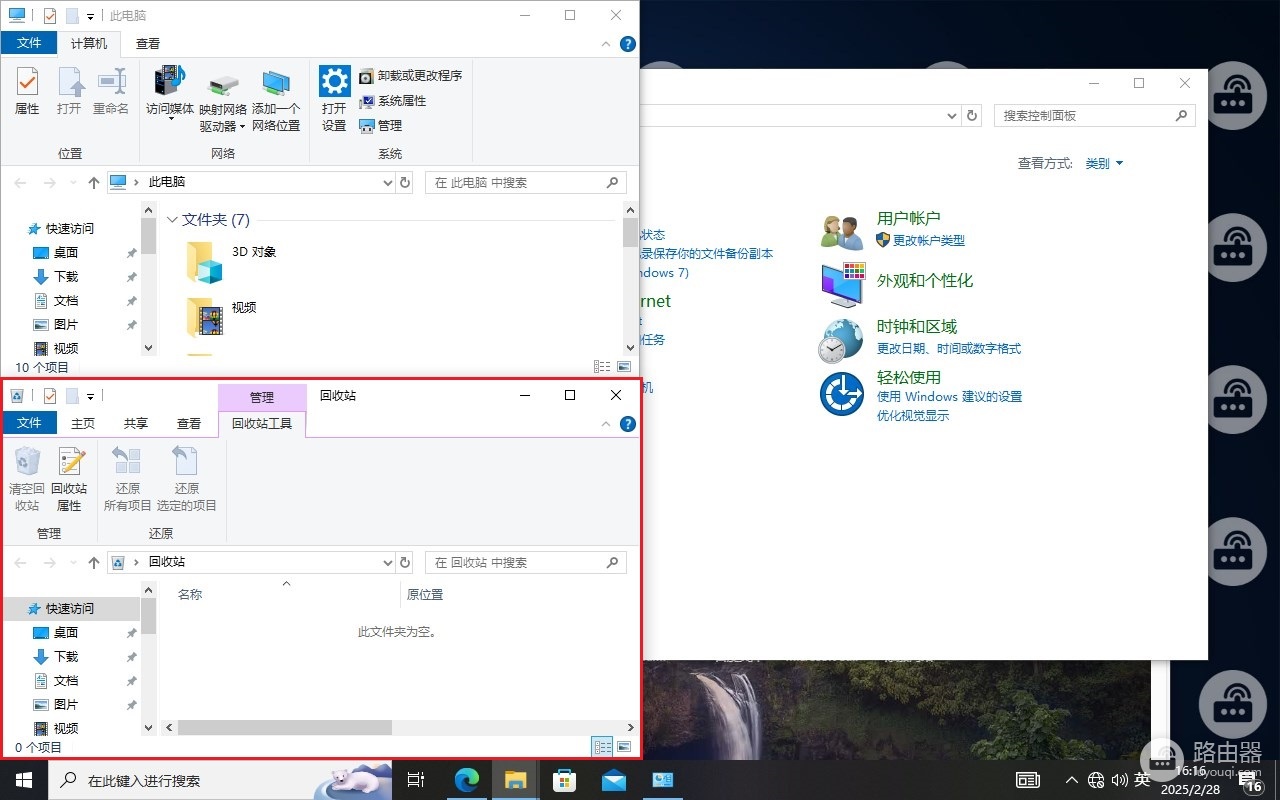Click Manage in This PC ribbon
The image size is (1280, 800).
click(380, 126)
